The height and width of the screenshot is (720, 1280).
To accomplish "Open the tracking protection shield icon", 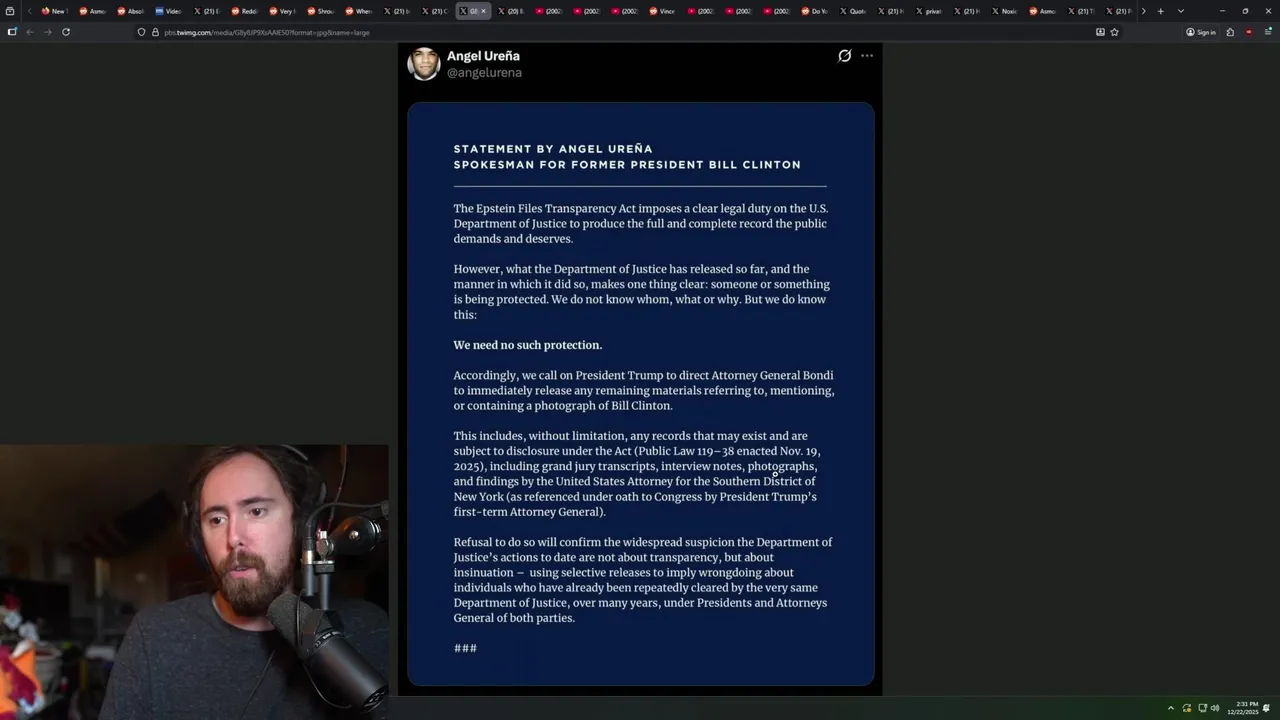I will [142, 32].
